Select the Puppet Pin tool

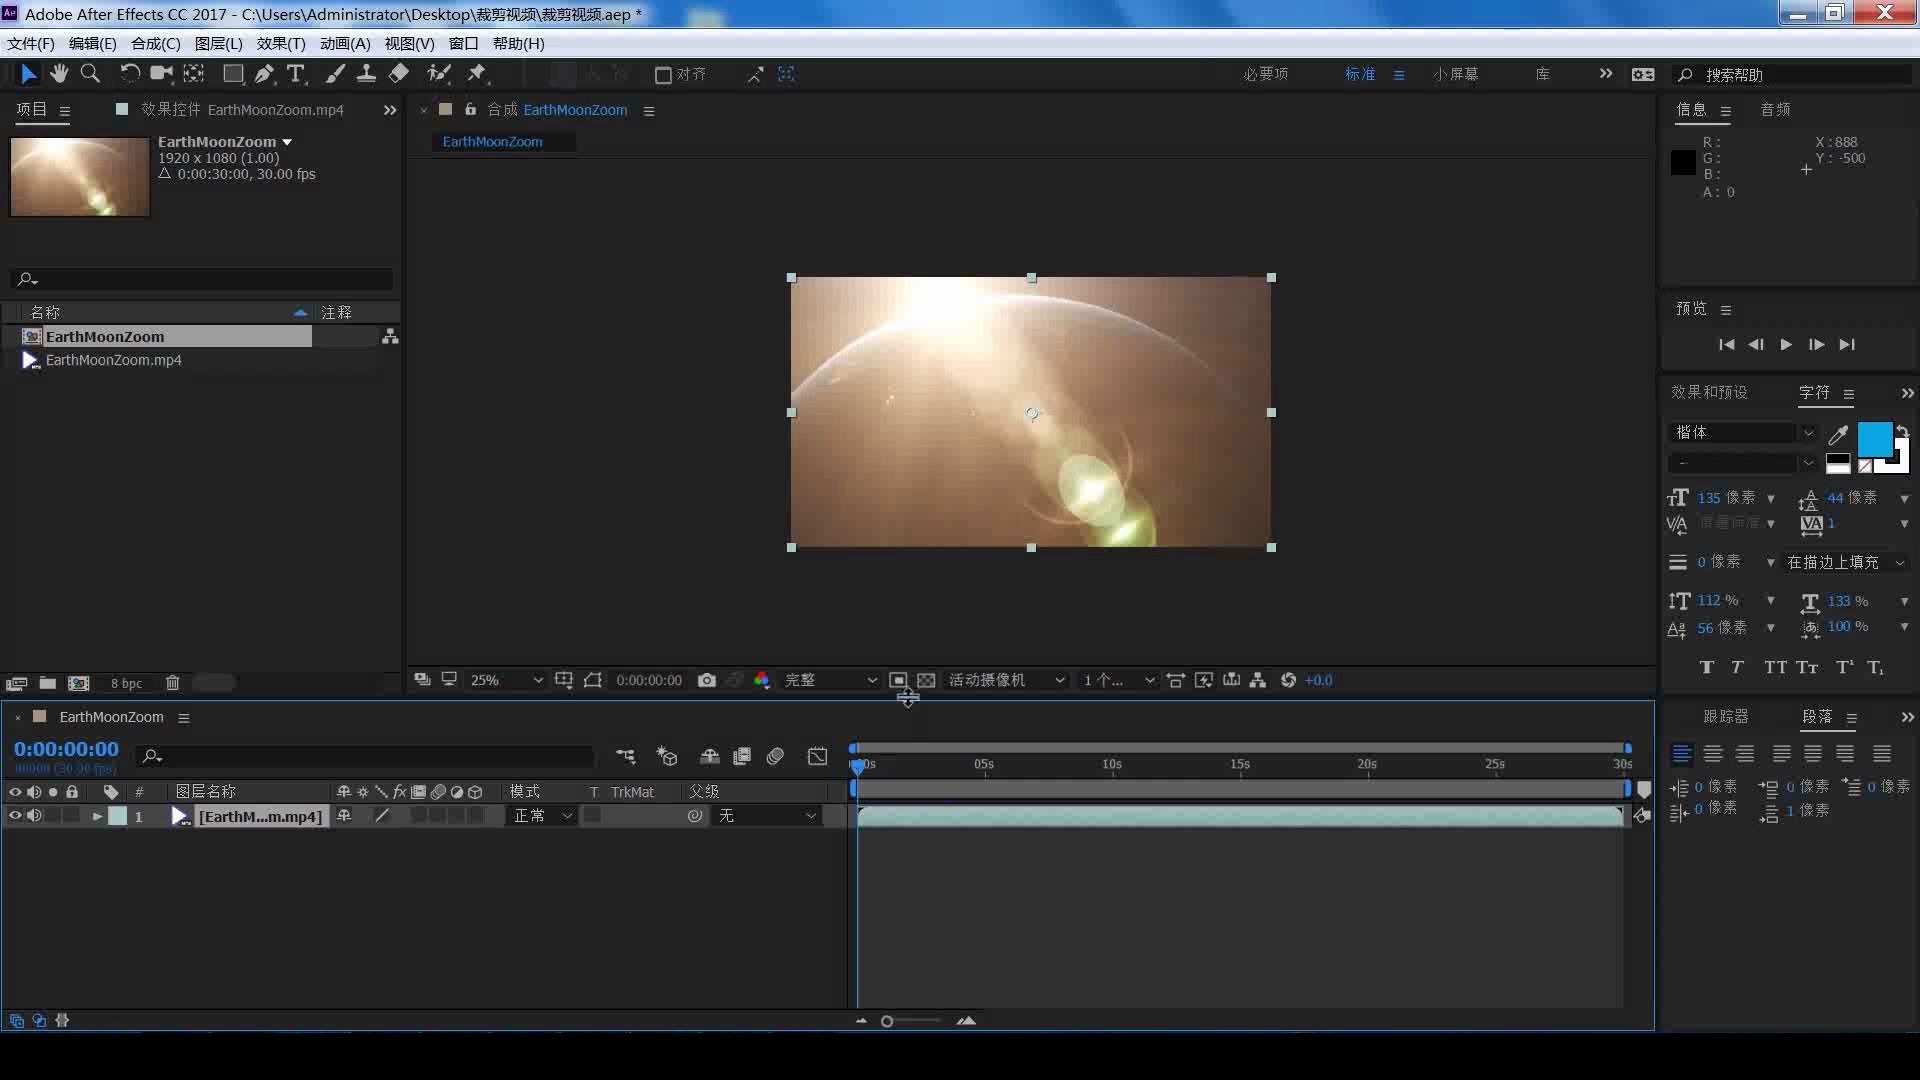pos(477,74)
